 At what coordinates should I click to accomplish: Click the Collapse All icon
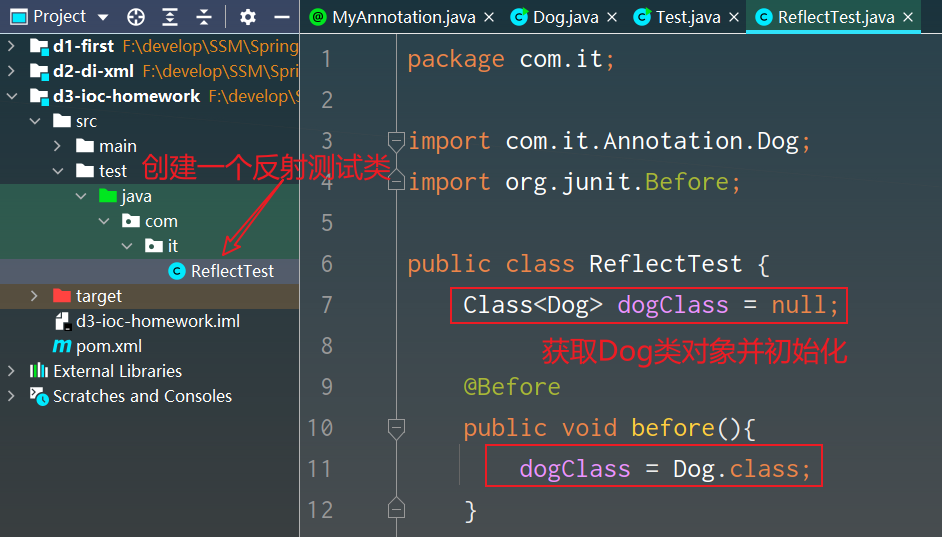[204, 17]
